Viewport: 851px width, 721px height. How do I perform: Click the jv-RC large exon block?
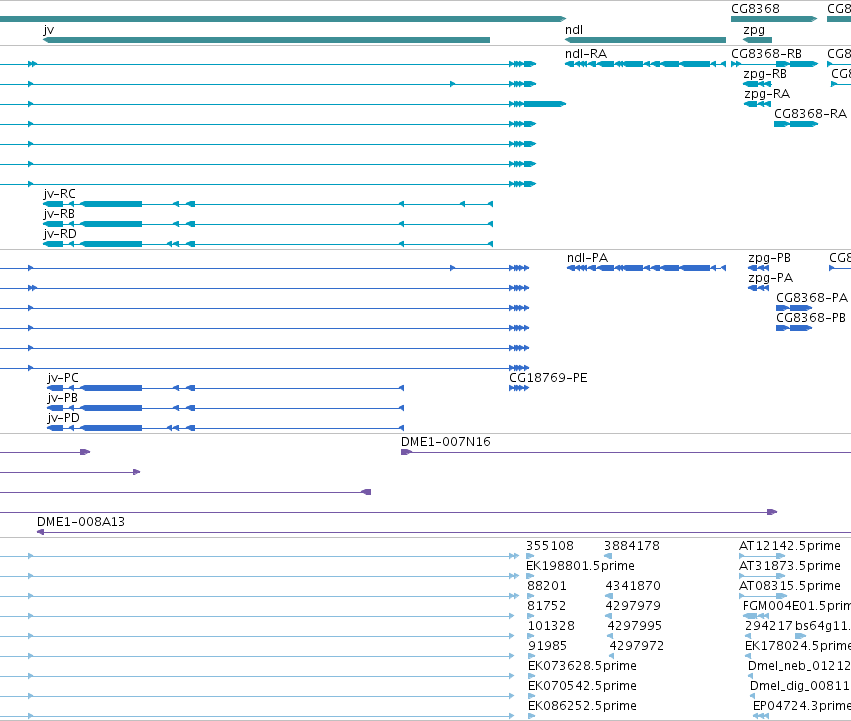(x=111, y=204)
